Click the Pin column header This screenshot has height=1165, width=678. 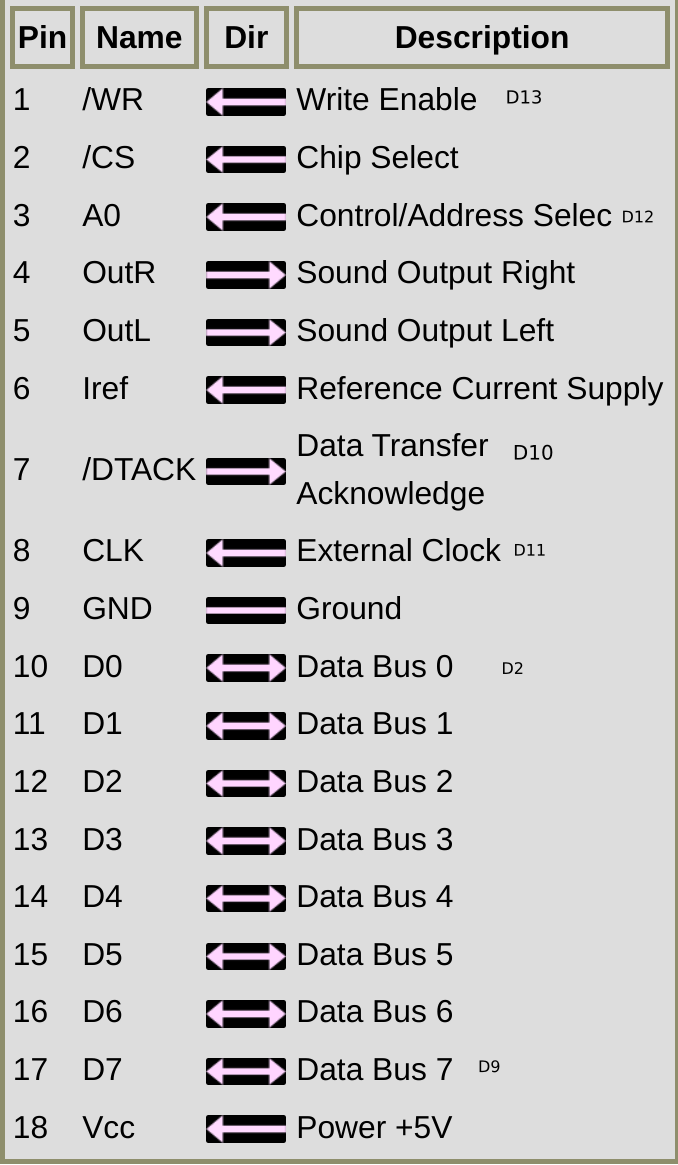[x=42, y=37]
